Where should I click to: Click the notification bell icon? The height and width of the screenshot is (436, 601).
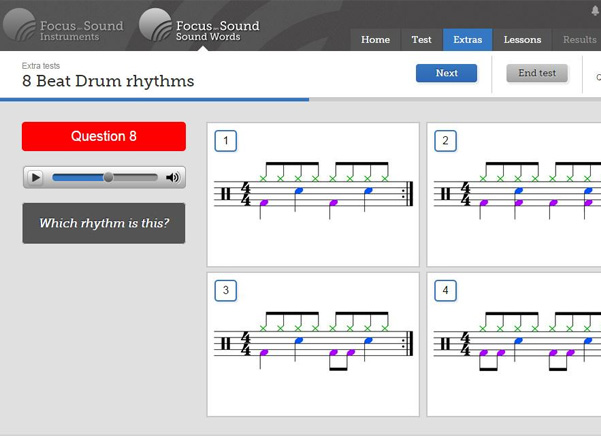pos(595,11)
